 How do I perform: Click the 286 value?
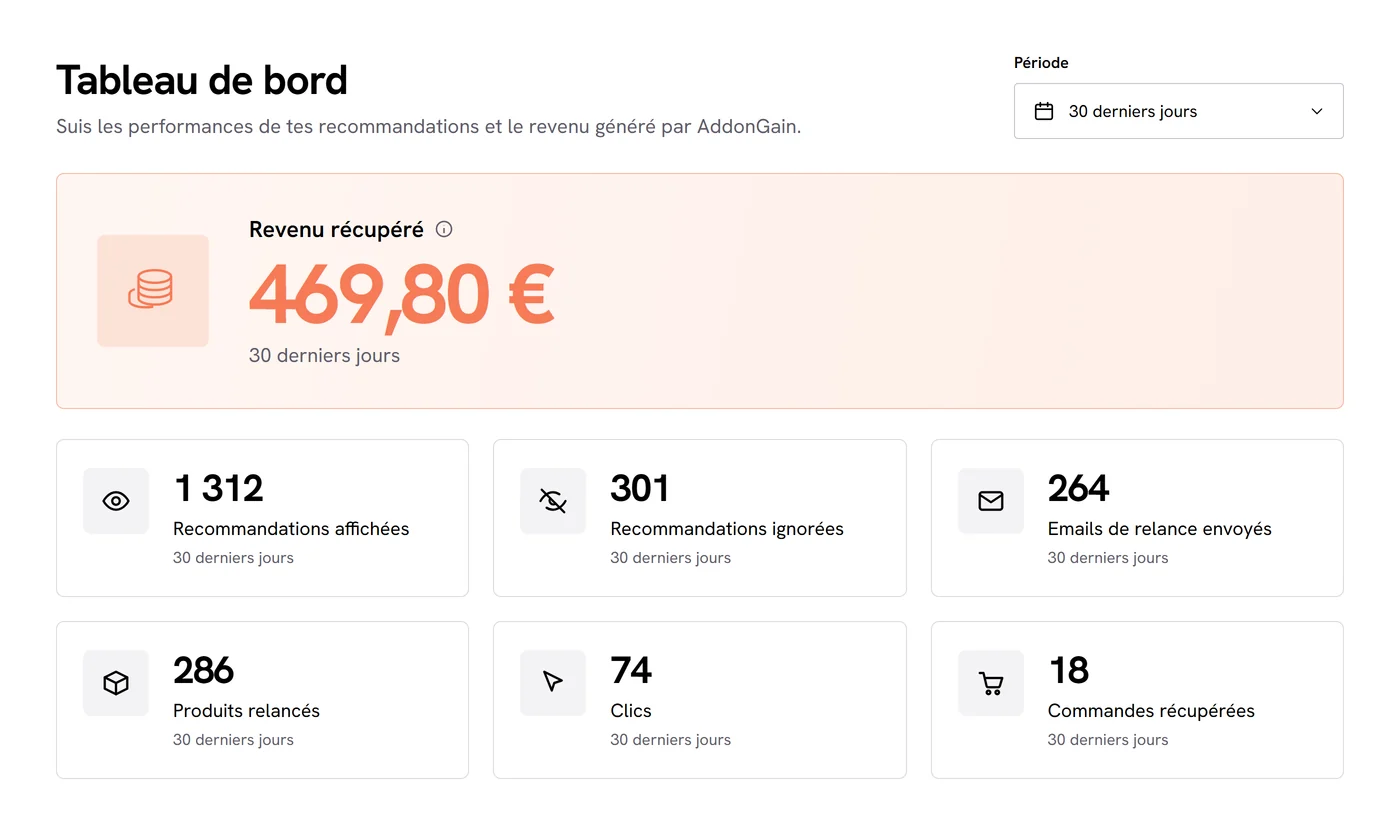[x=204, y=670]
